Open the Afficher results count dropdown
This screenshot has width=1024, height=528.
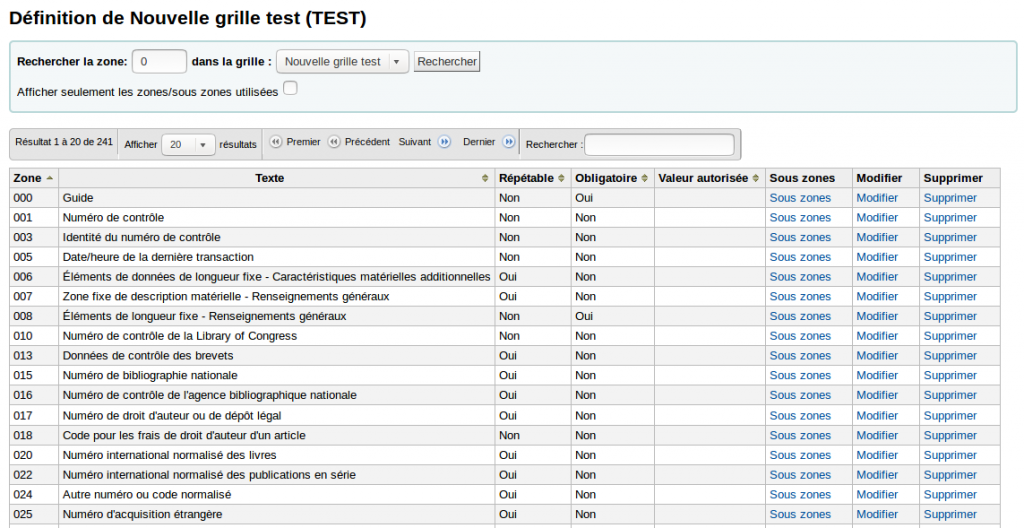pyautogui.click(x=188, y=144)
